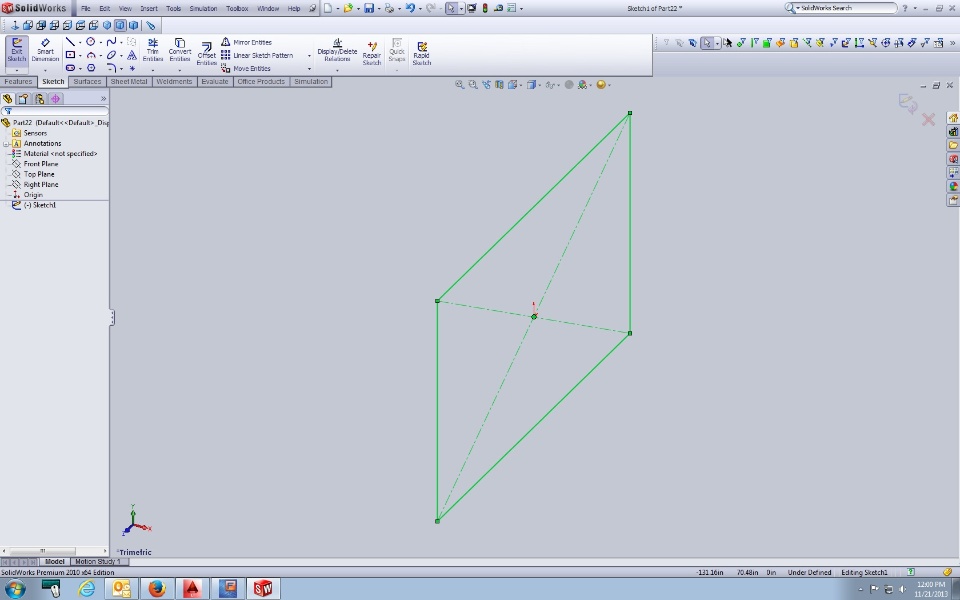Open the DimXpertManager tab icon
Image resolution: width=960 pixels, height=600 pixels.
[56, 99]
